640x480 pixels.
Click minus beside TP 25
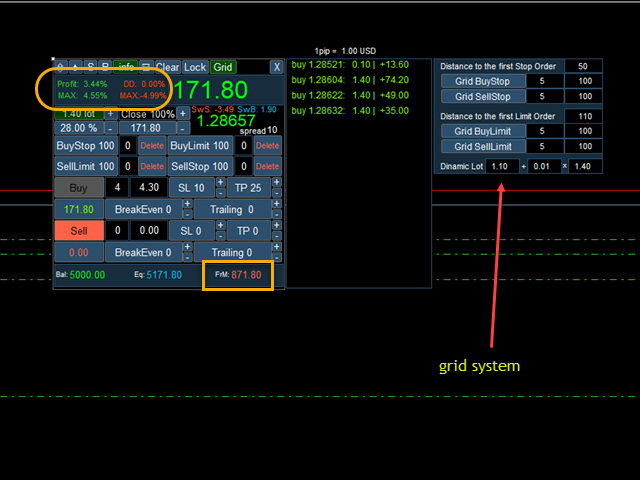276,193
